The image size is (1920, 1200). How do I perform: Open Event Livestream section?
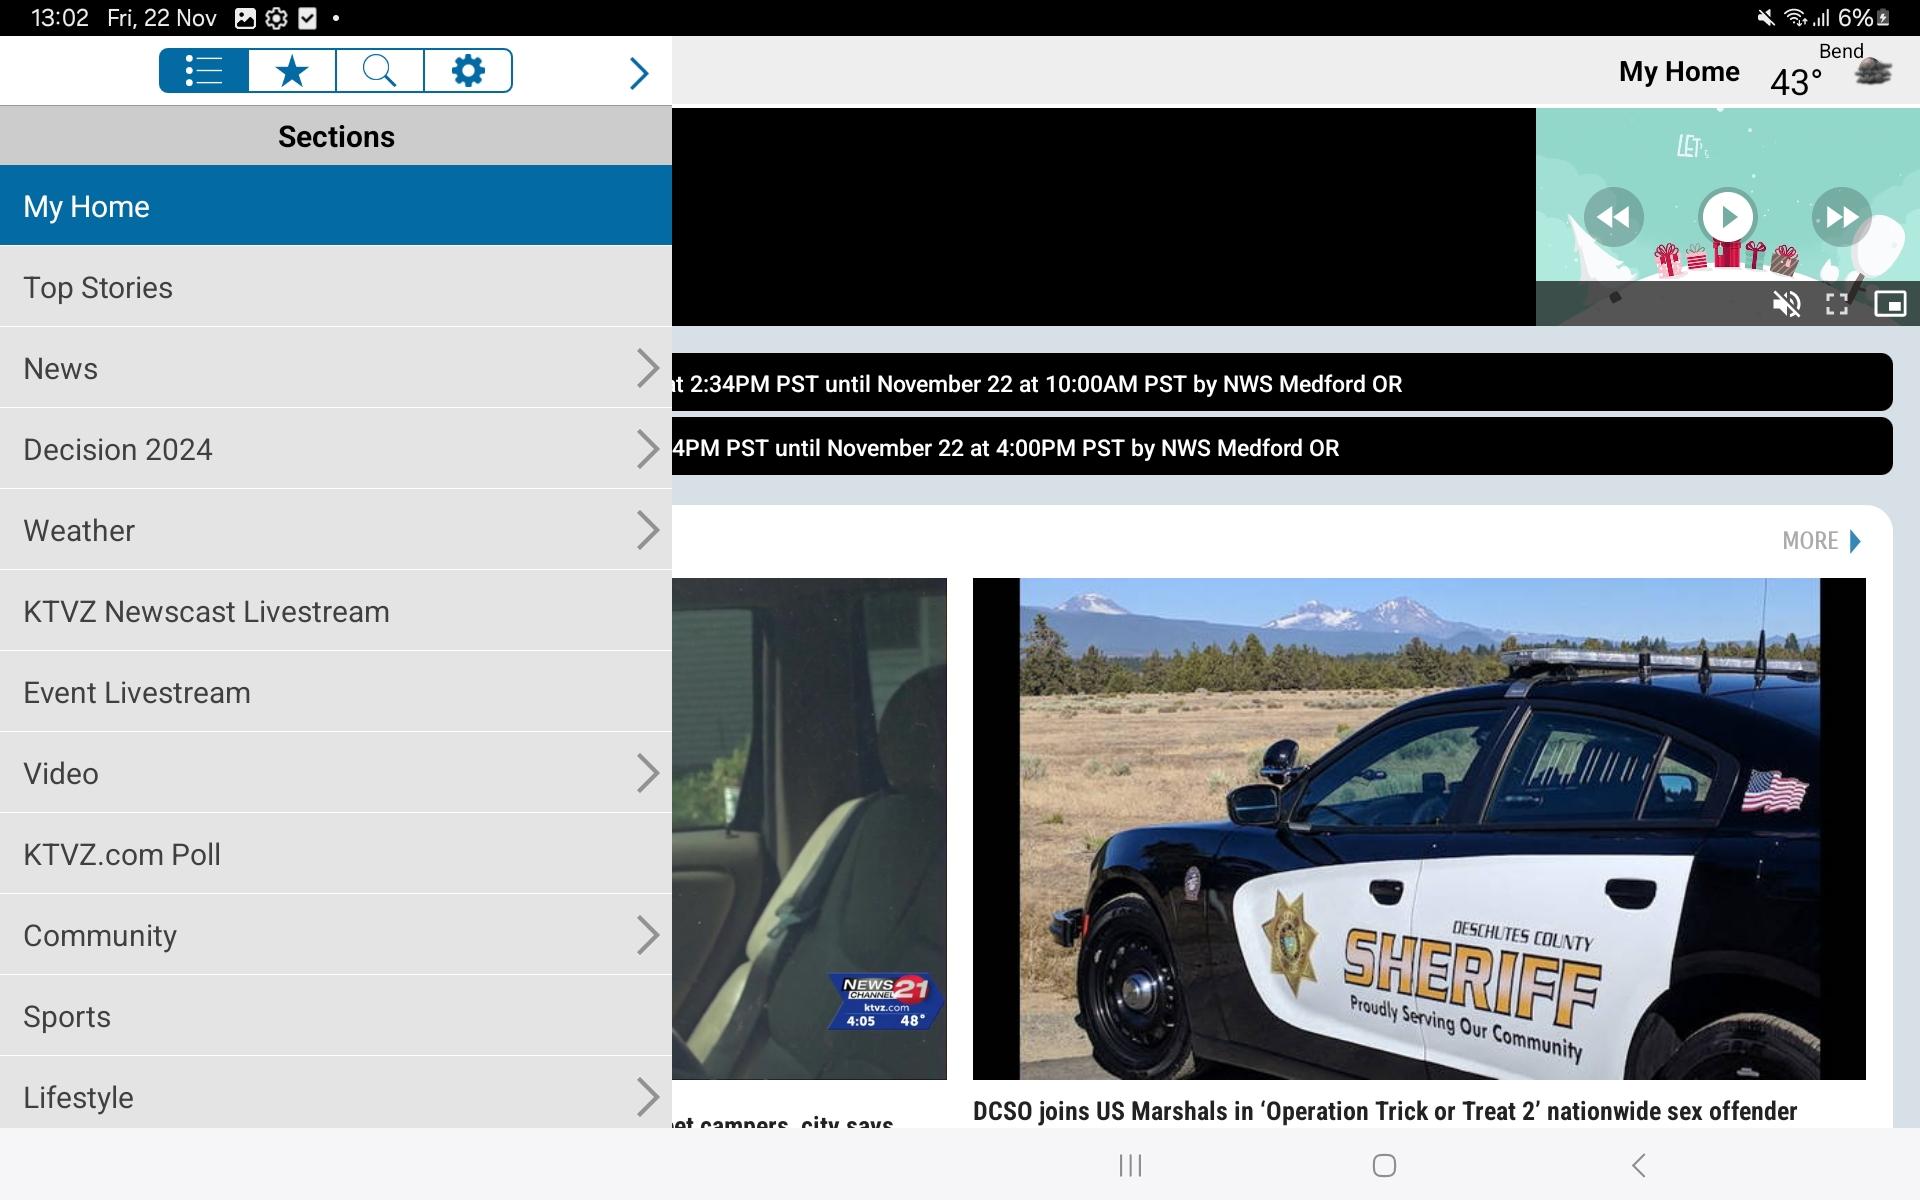336,692
